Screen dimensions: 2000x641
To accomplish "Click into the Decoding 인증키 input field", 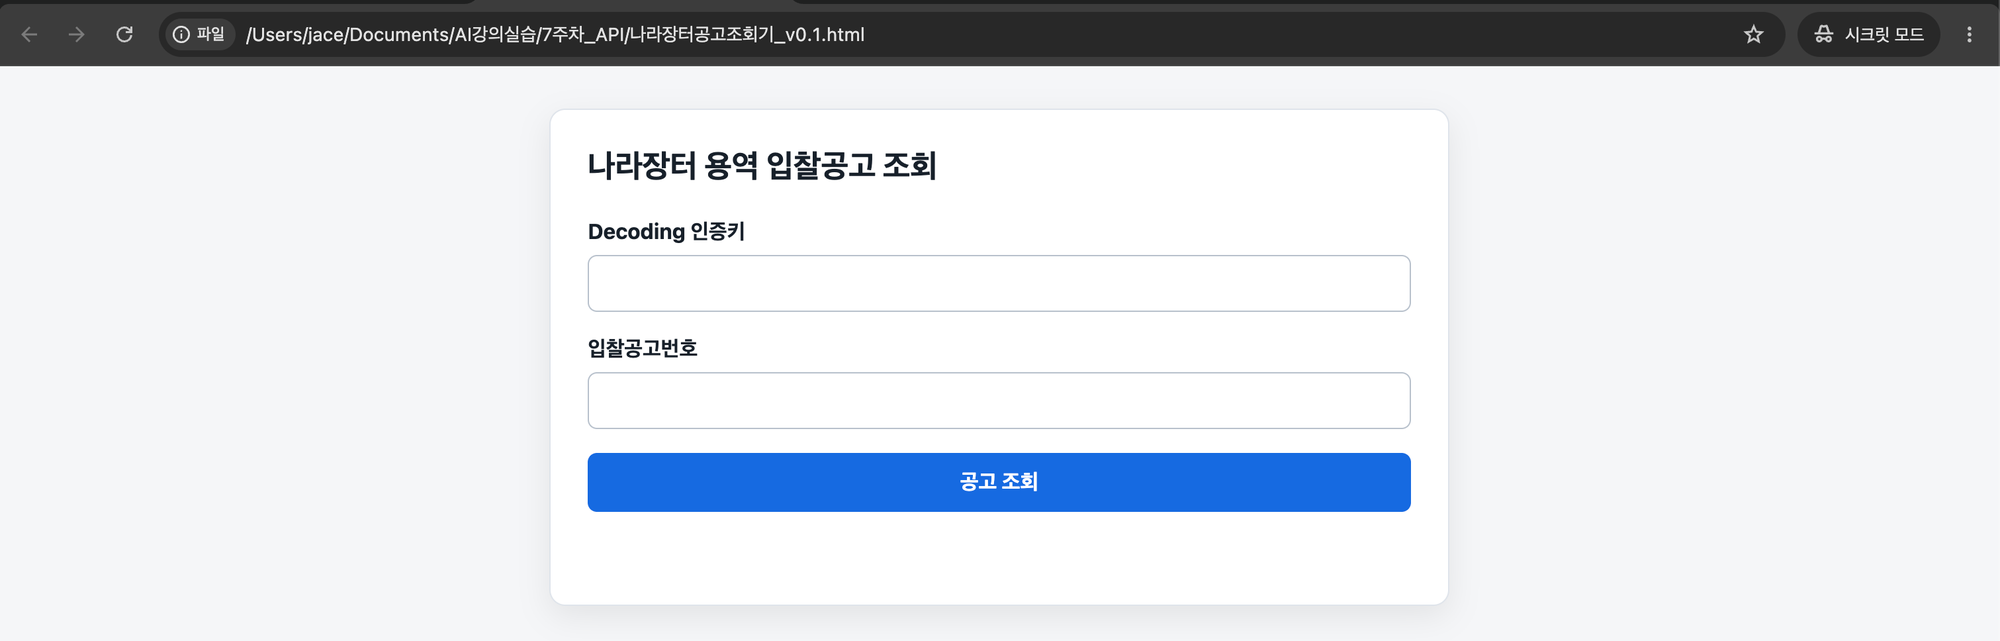I will [x=999, y=283].
